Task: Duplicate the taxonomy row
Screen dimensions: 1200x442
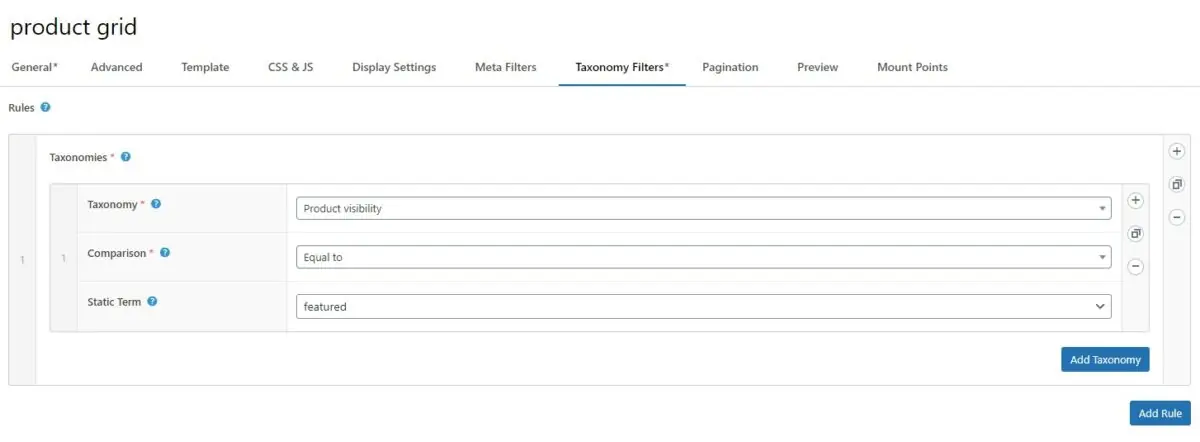Action: [1135, 234]
